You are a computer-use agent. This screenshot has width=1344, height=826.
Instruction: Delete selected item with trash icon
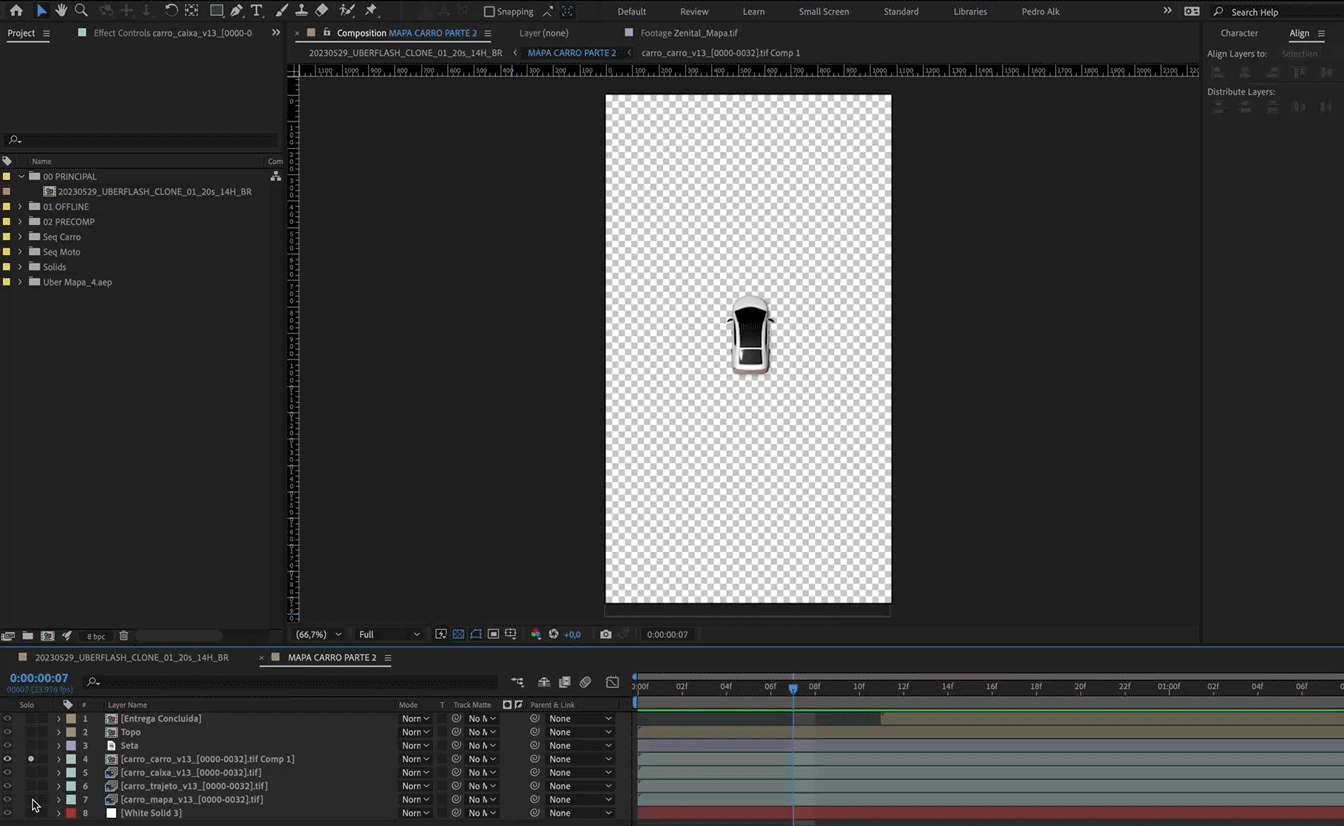click(124, 636)
